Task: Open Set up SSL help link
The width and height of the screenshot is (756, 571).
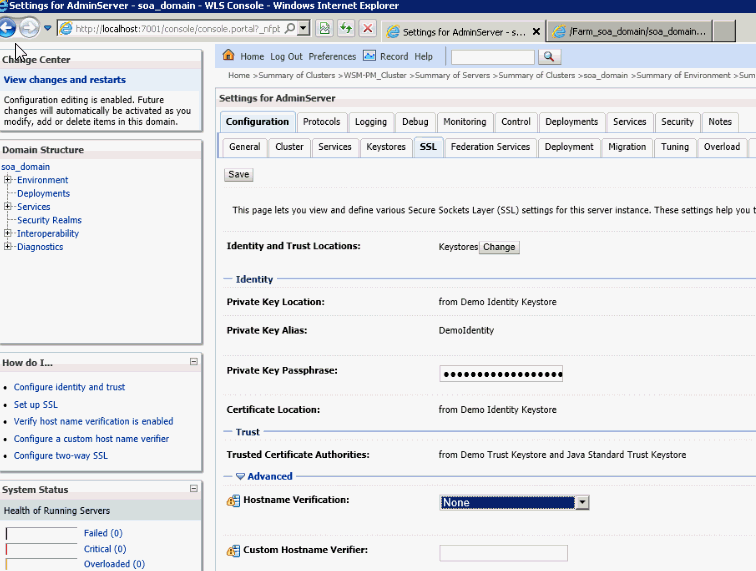Action: point(36,405)
